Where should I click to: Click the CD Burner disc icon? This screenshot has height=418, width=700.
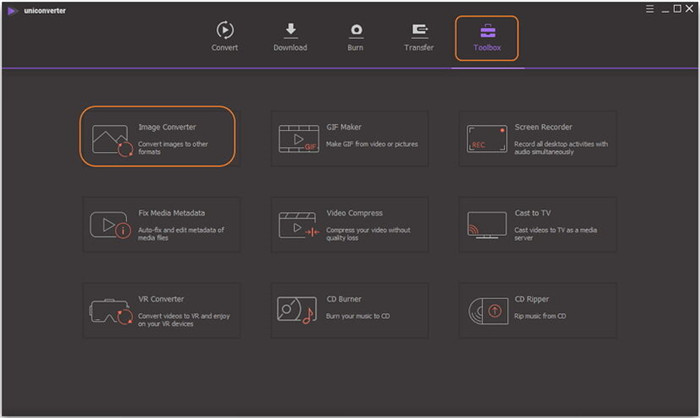click(x=297, y=311)
